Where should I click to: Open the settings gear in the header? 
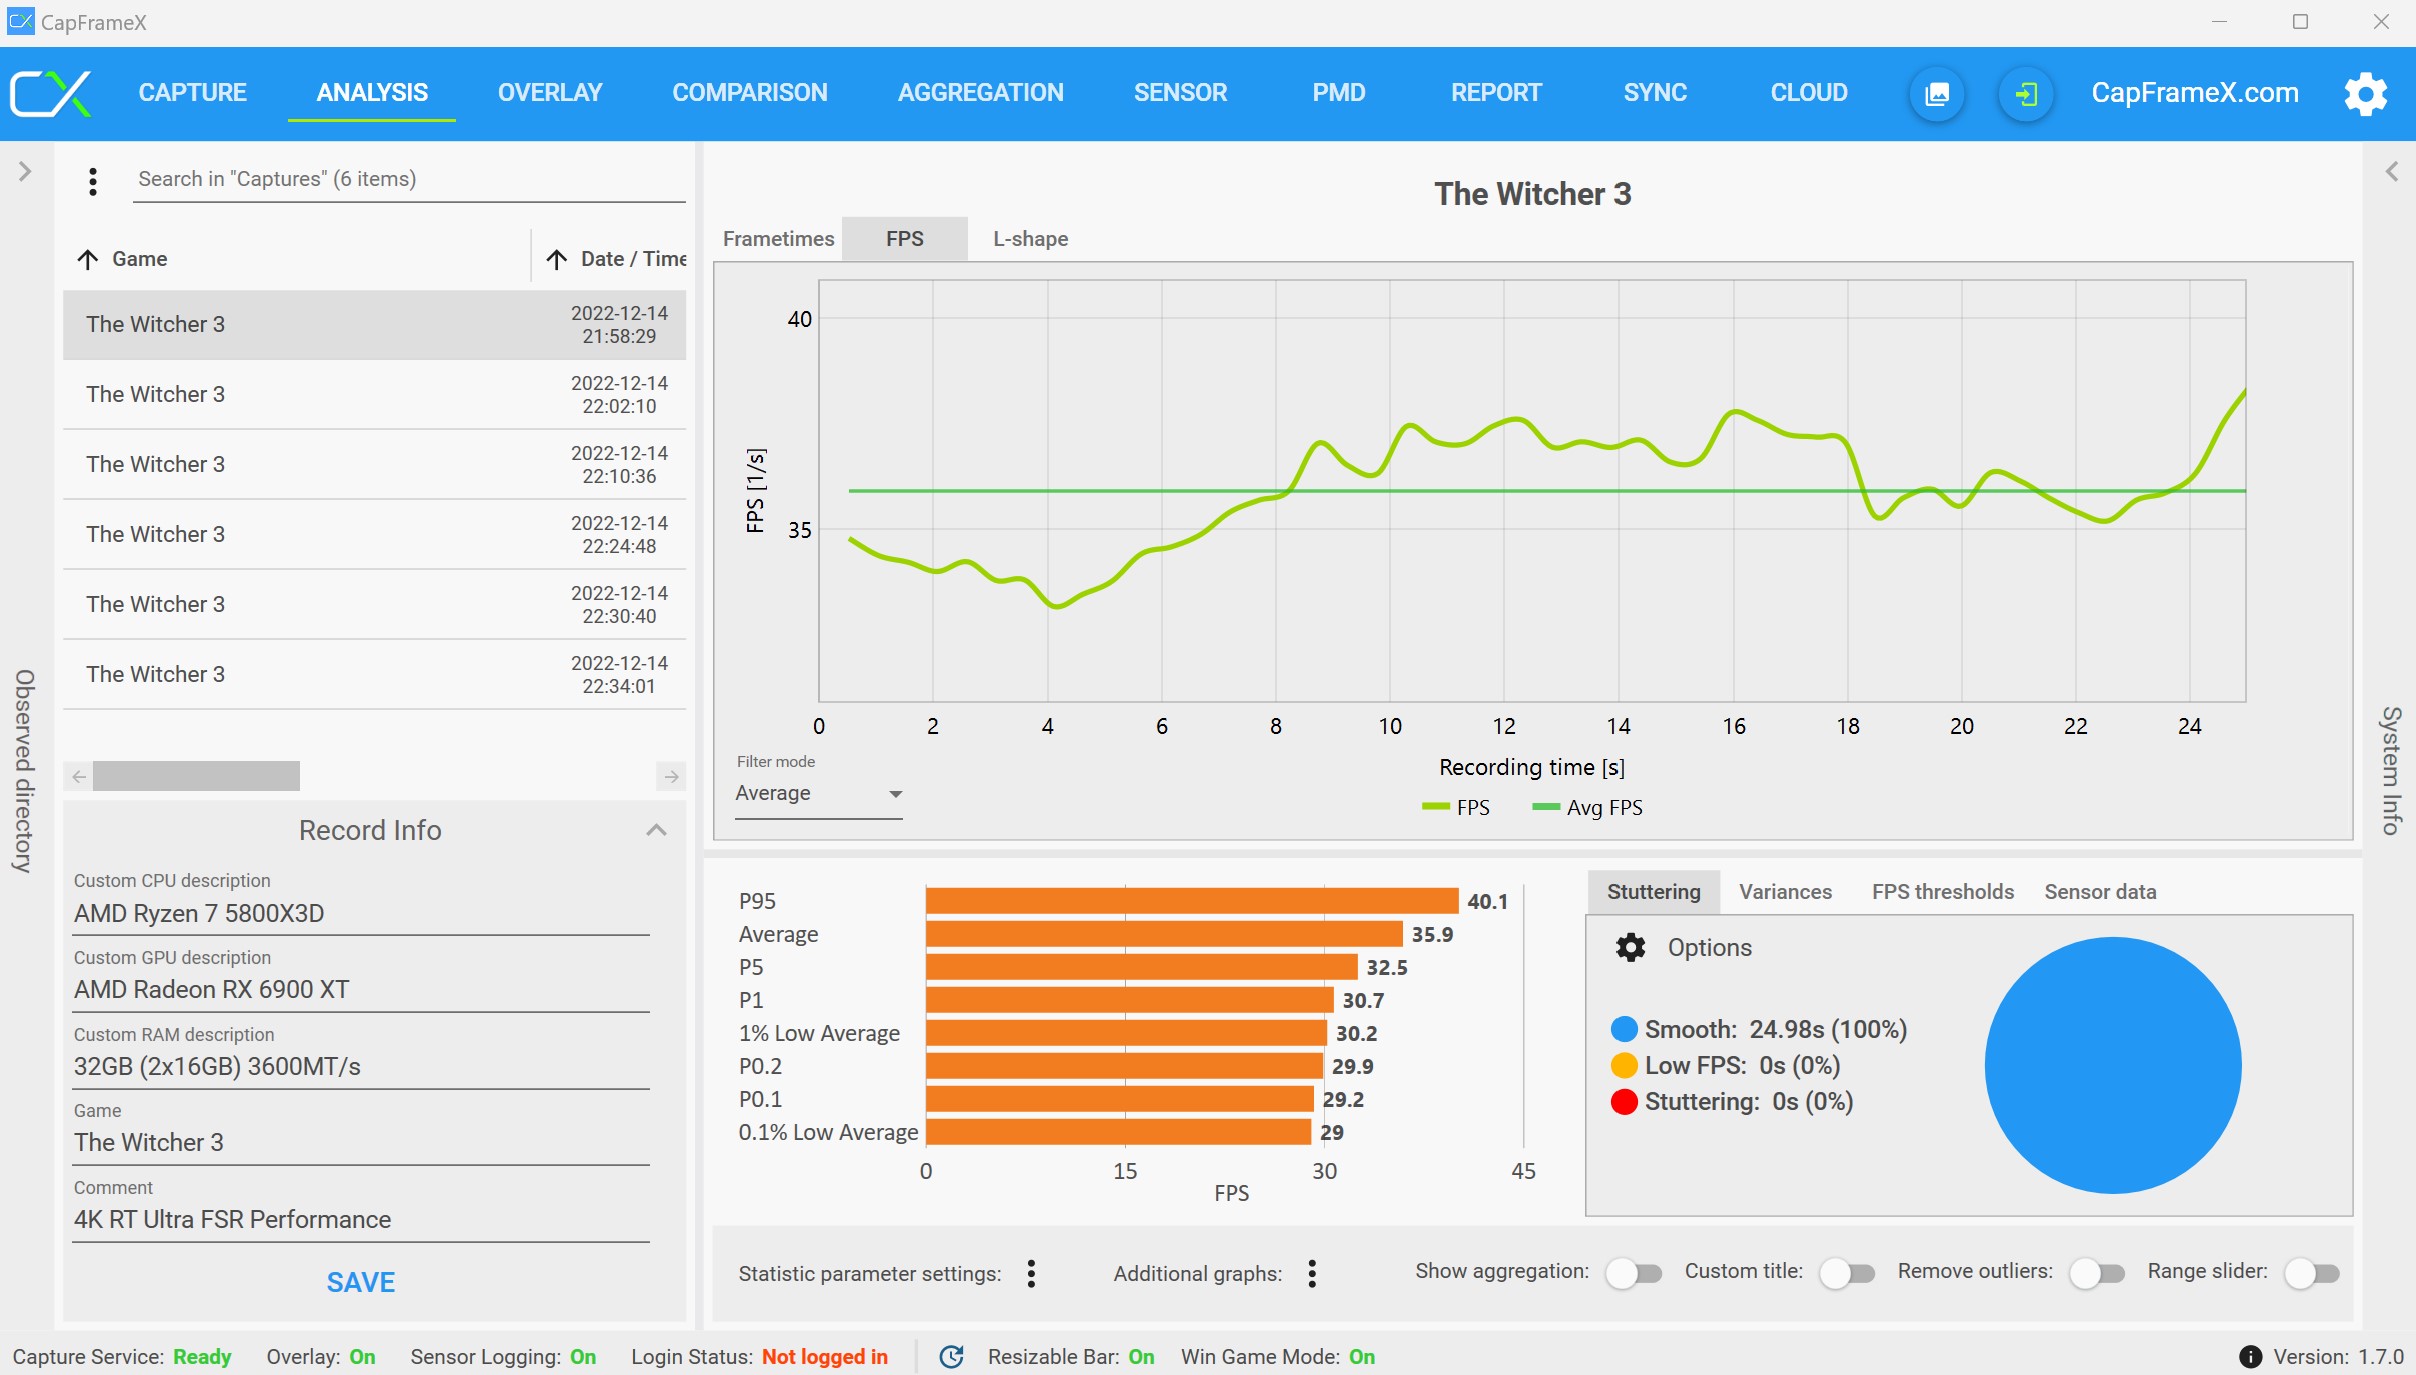pos(2365,93)
